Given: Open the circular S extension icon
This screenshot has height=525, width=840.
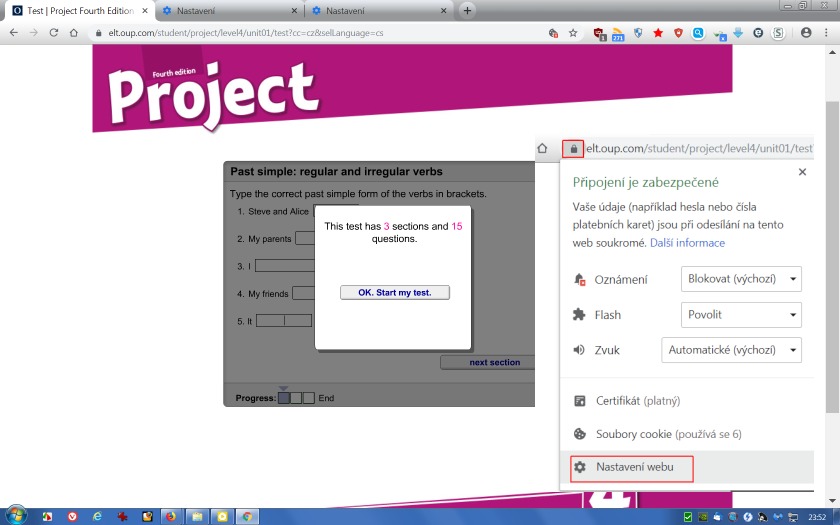Looking at the screenshot, I should click(778, 33).
